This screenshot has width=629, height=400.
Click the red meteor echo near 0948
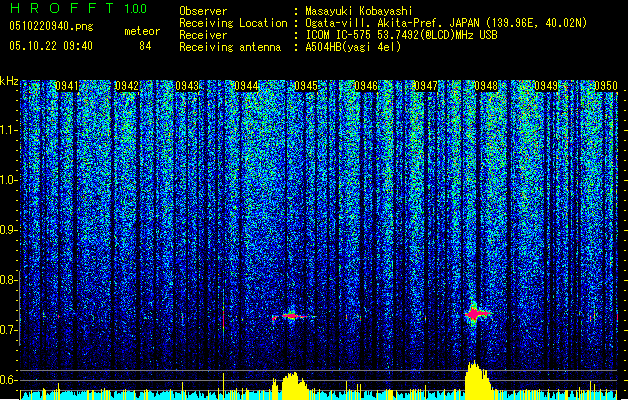click(x=475, y=314)
